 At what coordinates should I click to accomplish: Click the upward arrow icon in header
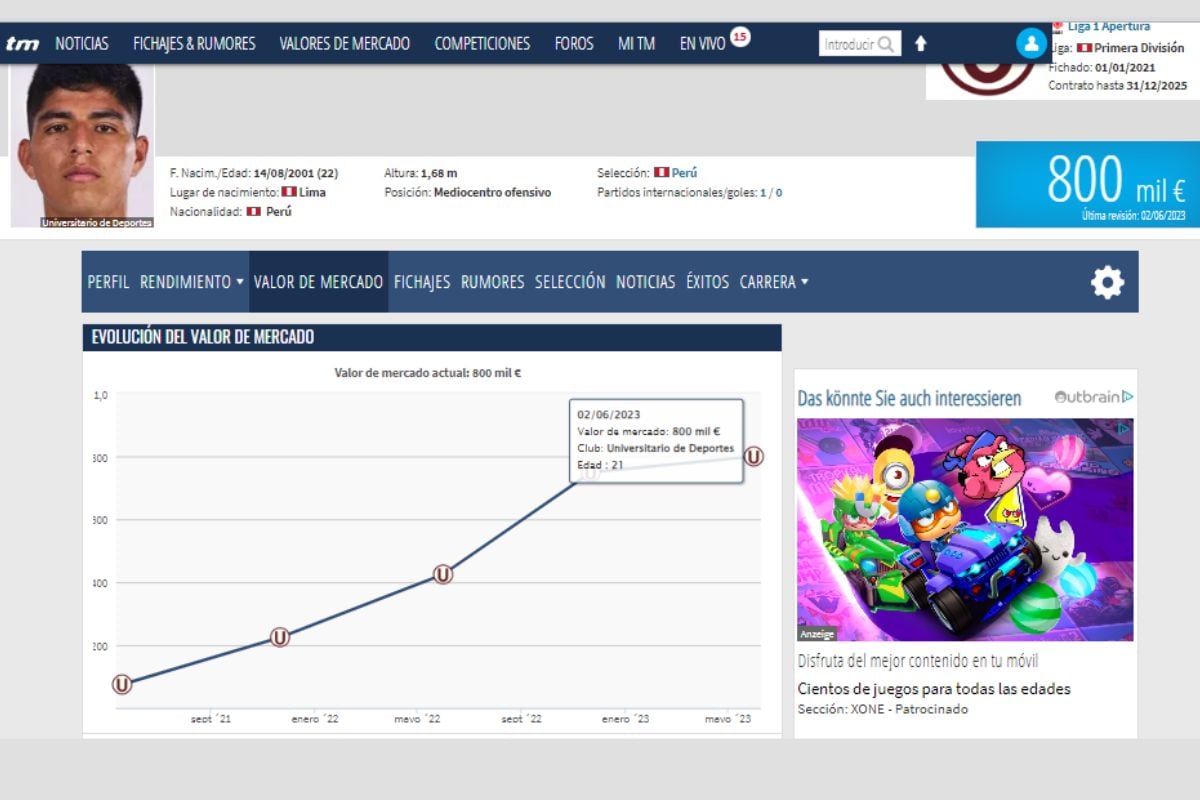[x=921, y=44]
